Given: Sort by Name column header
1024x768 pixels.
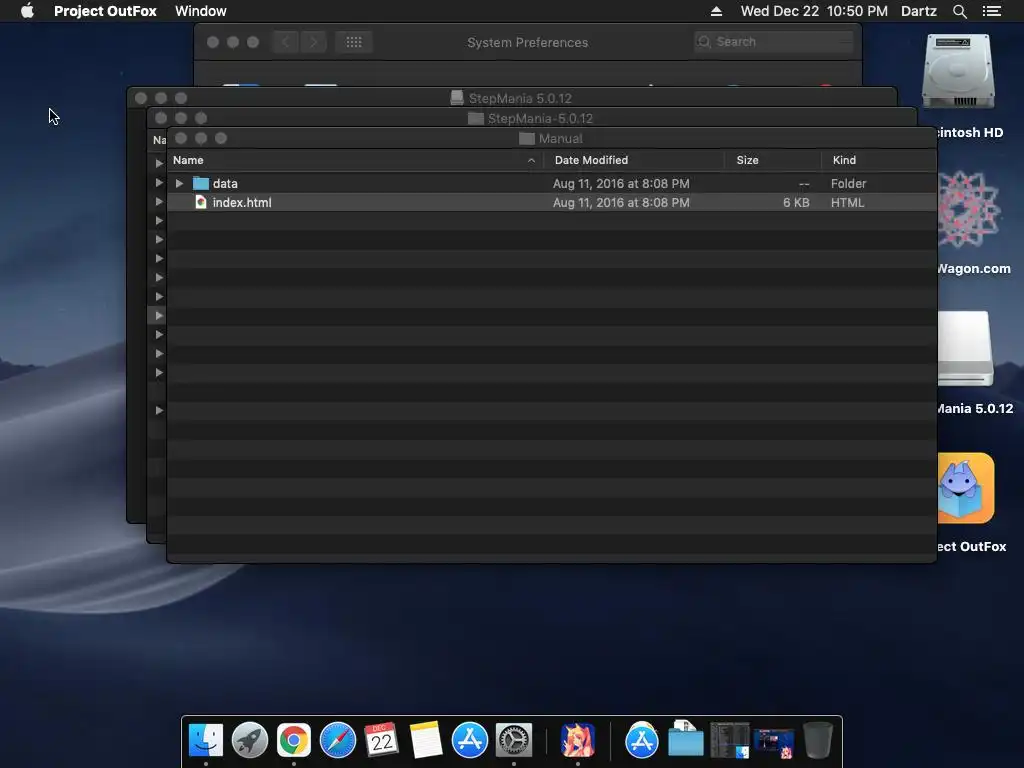Looking at the screenshot, I should [x=188, y=160].
